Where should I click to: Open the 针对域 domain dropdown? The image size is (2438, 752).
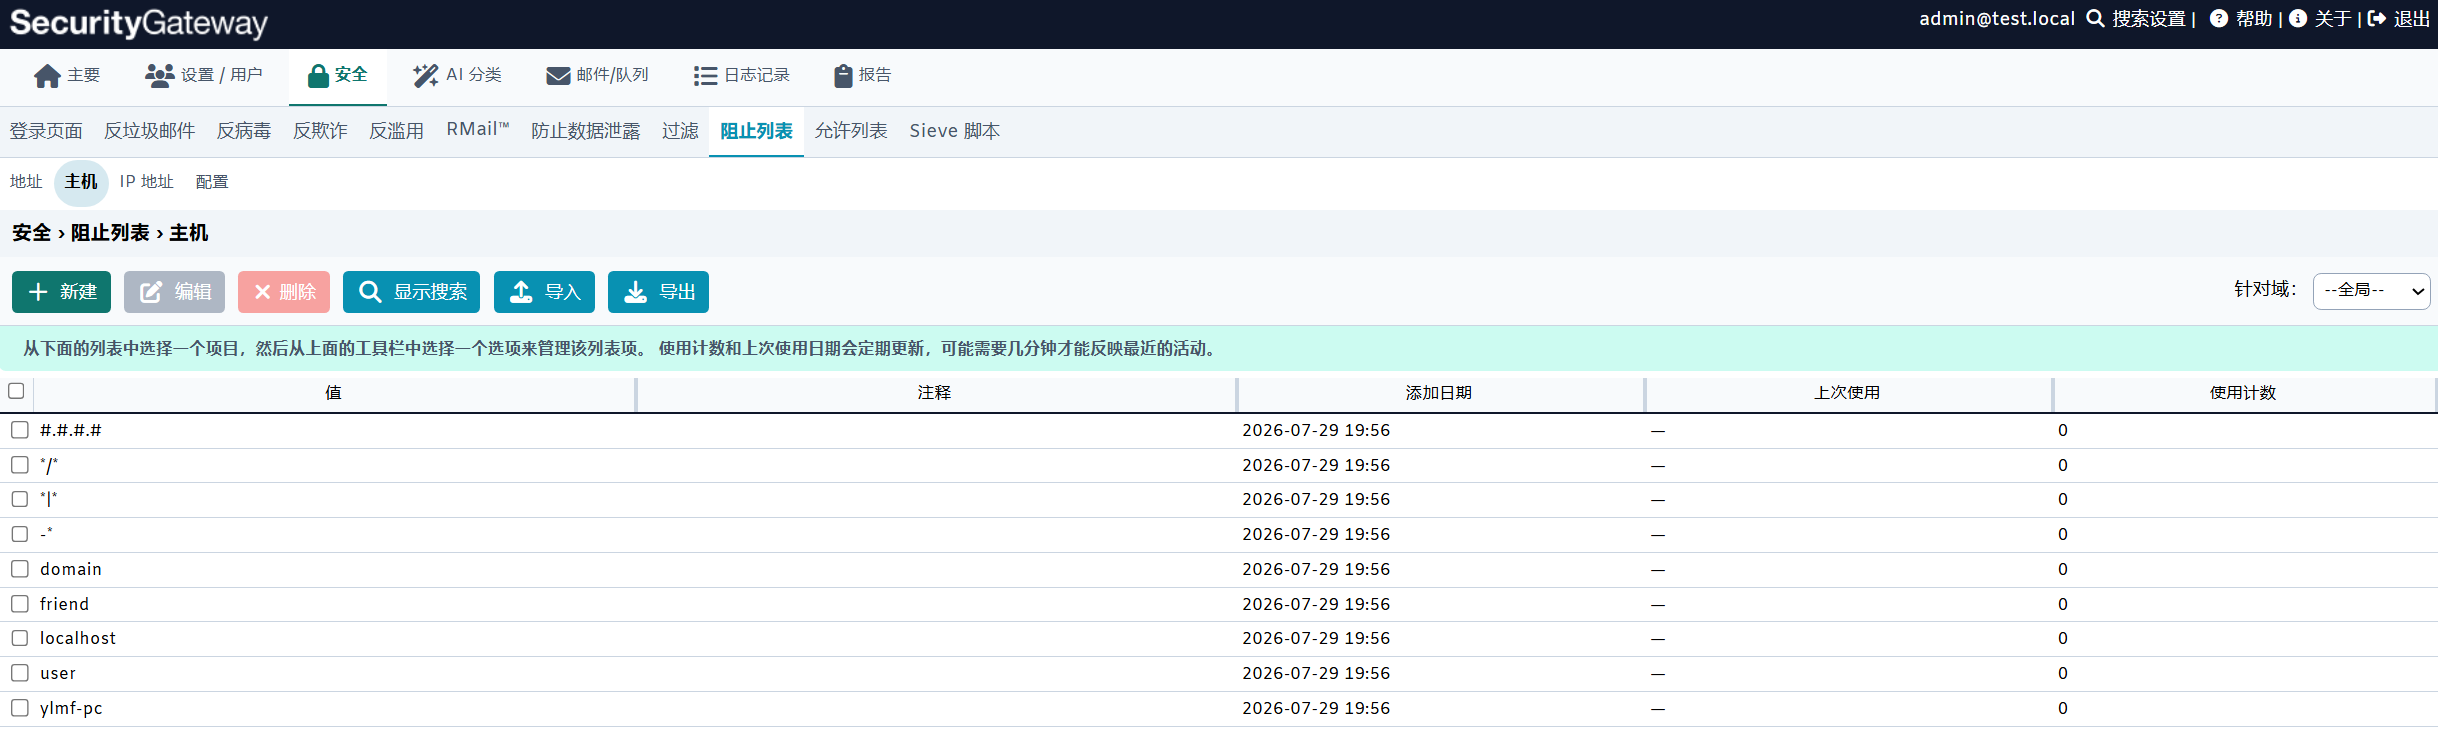pos(2371,291)
